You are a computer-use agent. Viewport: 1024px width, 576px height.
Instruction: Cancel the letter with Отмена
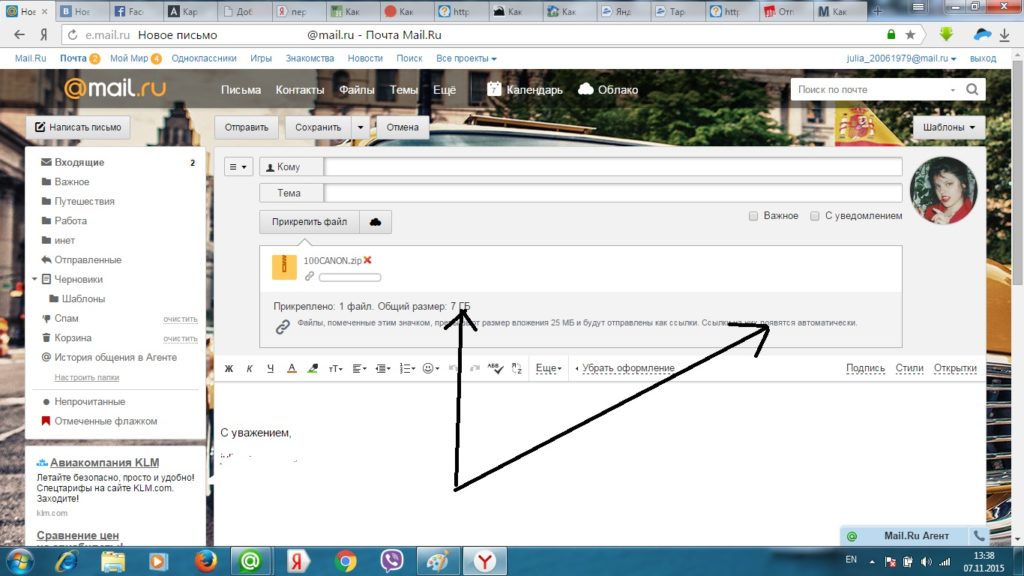click(402, 127)
